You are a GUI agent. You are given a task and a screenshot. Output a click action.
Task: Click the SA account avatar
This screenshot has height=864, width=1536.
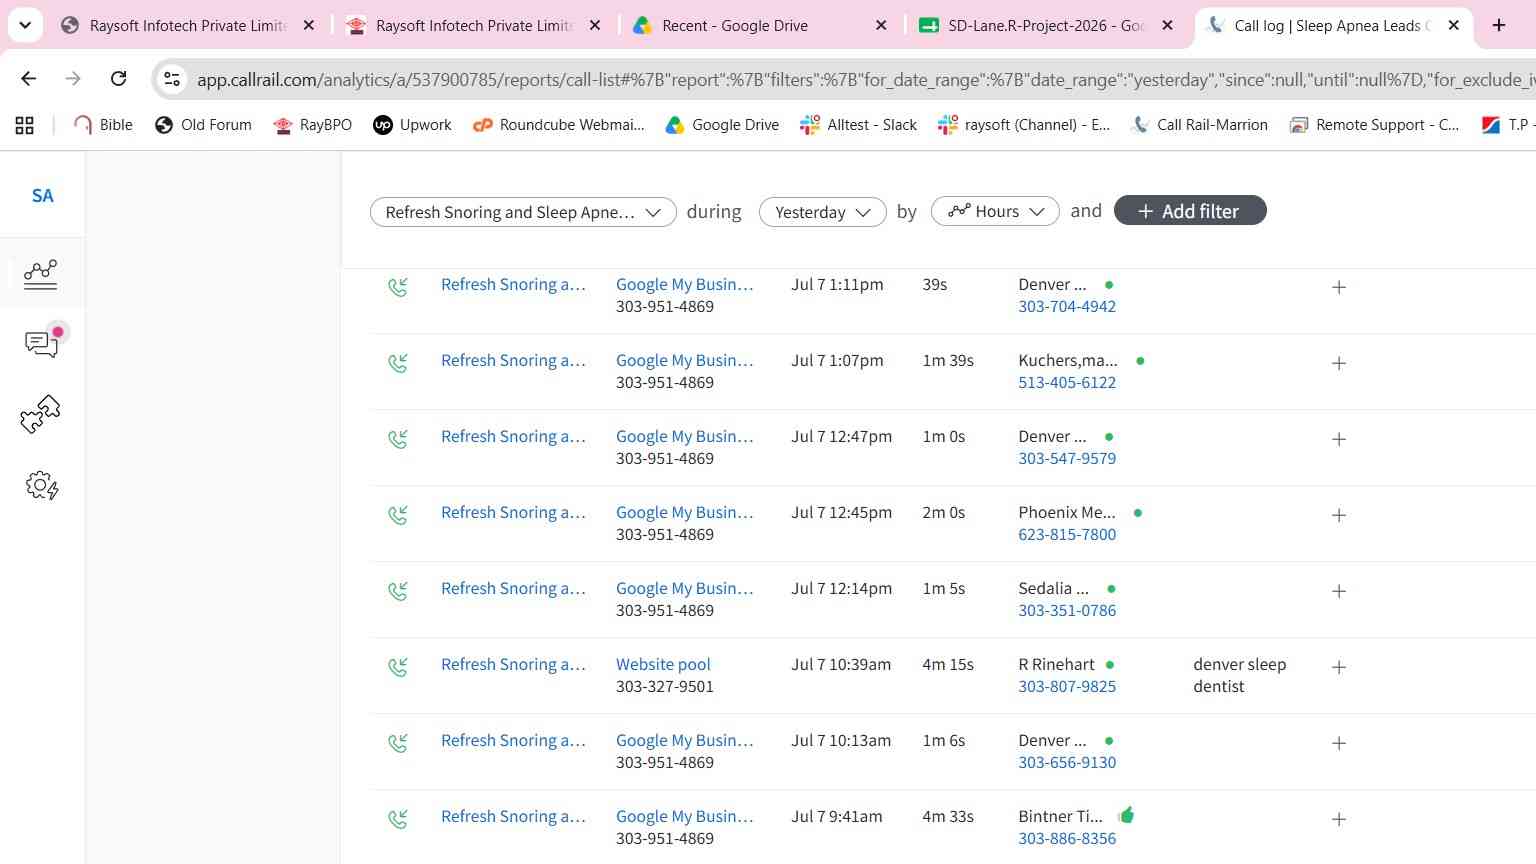[x=43, y=195]
